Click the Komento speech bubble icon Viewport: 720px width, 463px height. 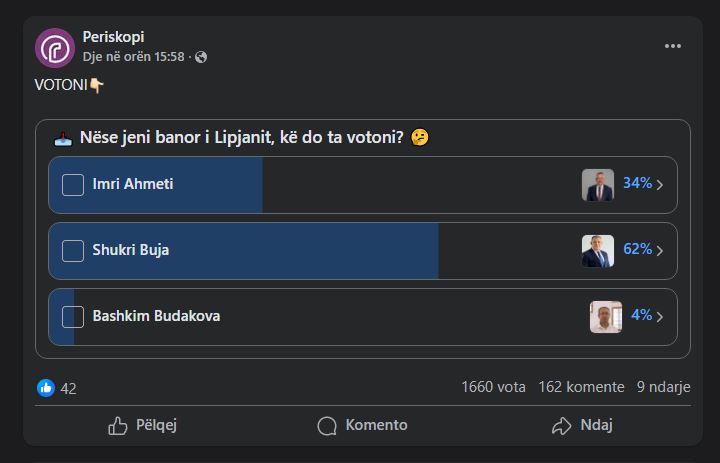tap(327, 426)
